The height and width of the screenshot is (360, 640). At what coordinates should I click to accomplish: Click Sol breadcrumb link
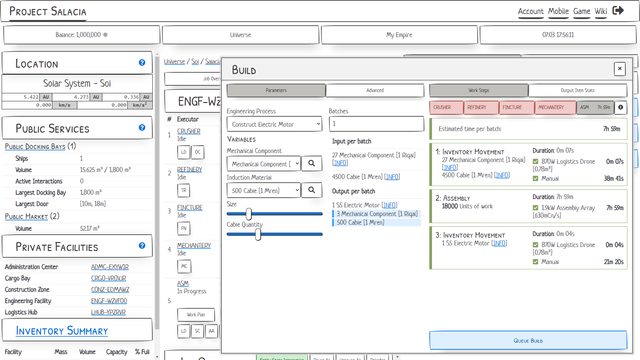tap(195, 62)
